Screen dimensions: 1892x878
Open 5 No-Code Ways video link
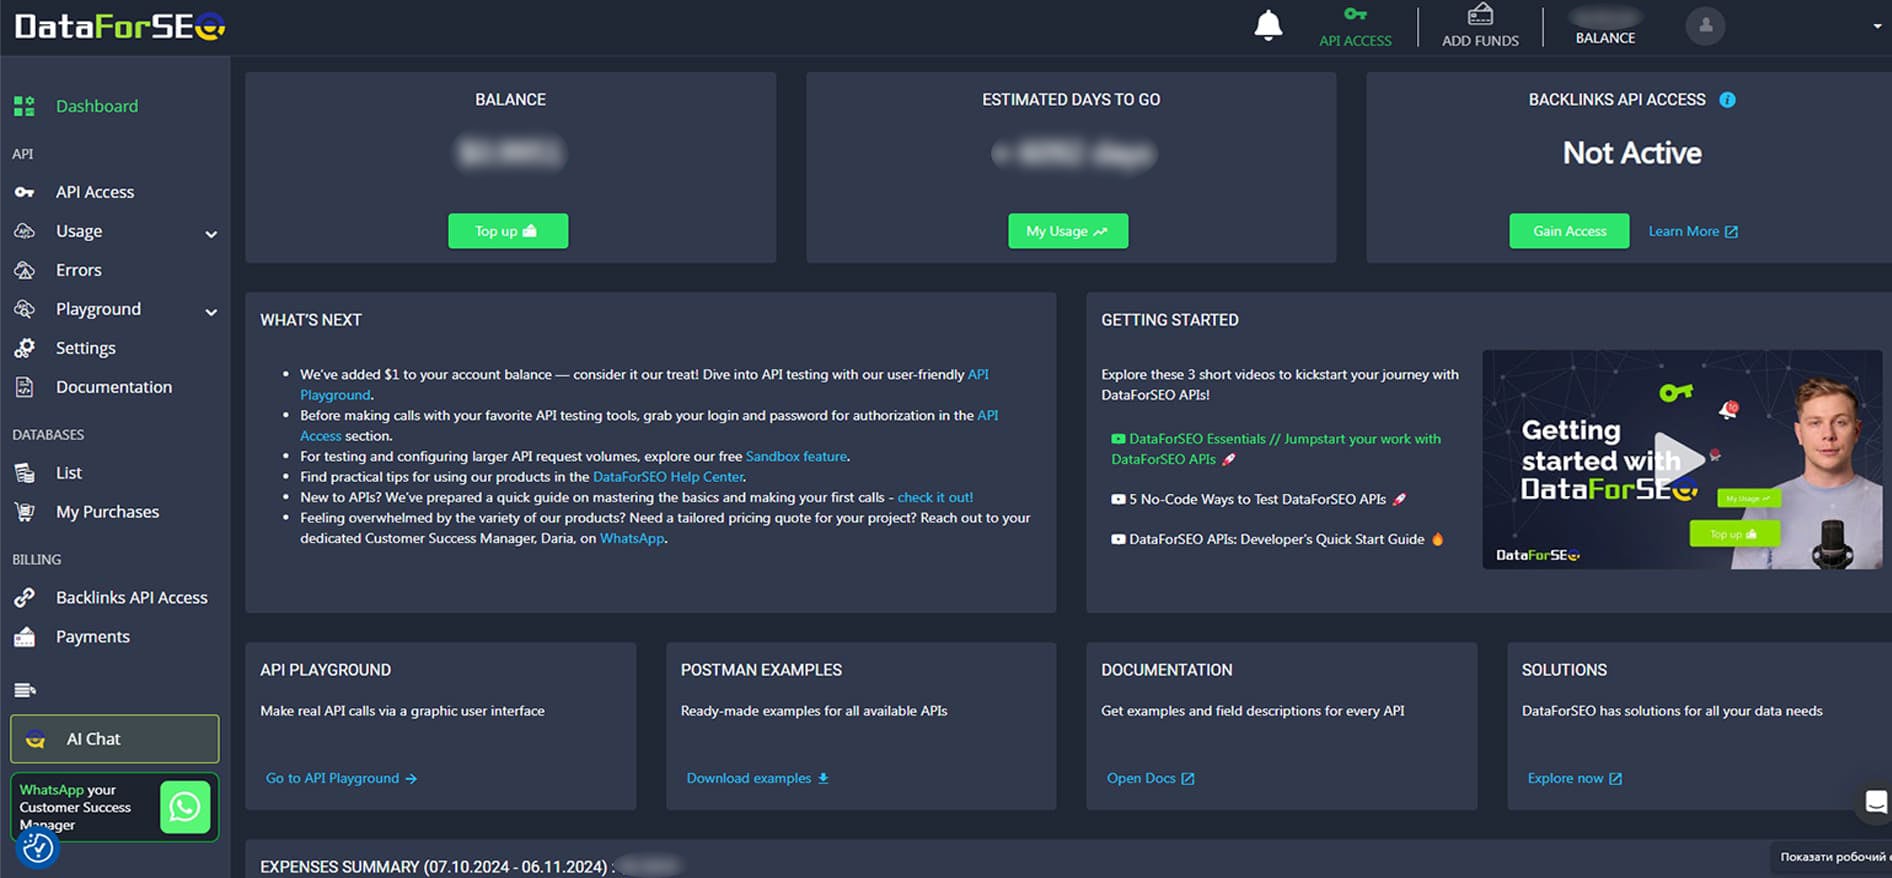click(x=1258, y=499)
